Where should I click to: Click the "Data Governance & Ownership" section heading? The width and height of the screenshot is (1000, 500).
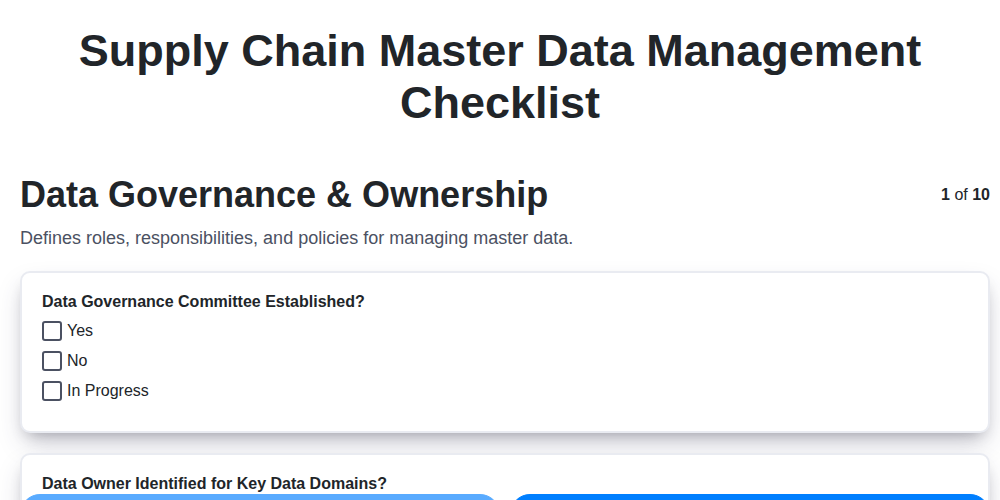click(x=284, y=195)
